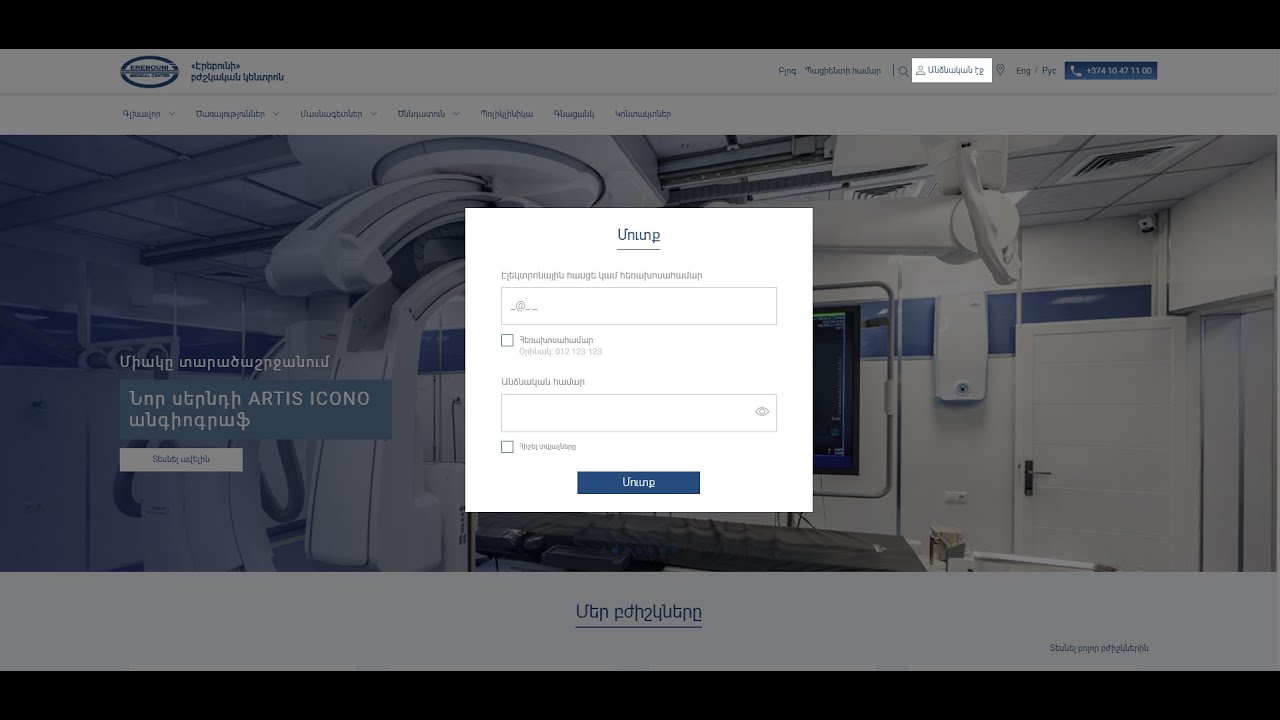Click the user profile icon in header
This screenshot has width=1280, height=720.
920,71
